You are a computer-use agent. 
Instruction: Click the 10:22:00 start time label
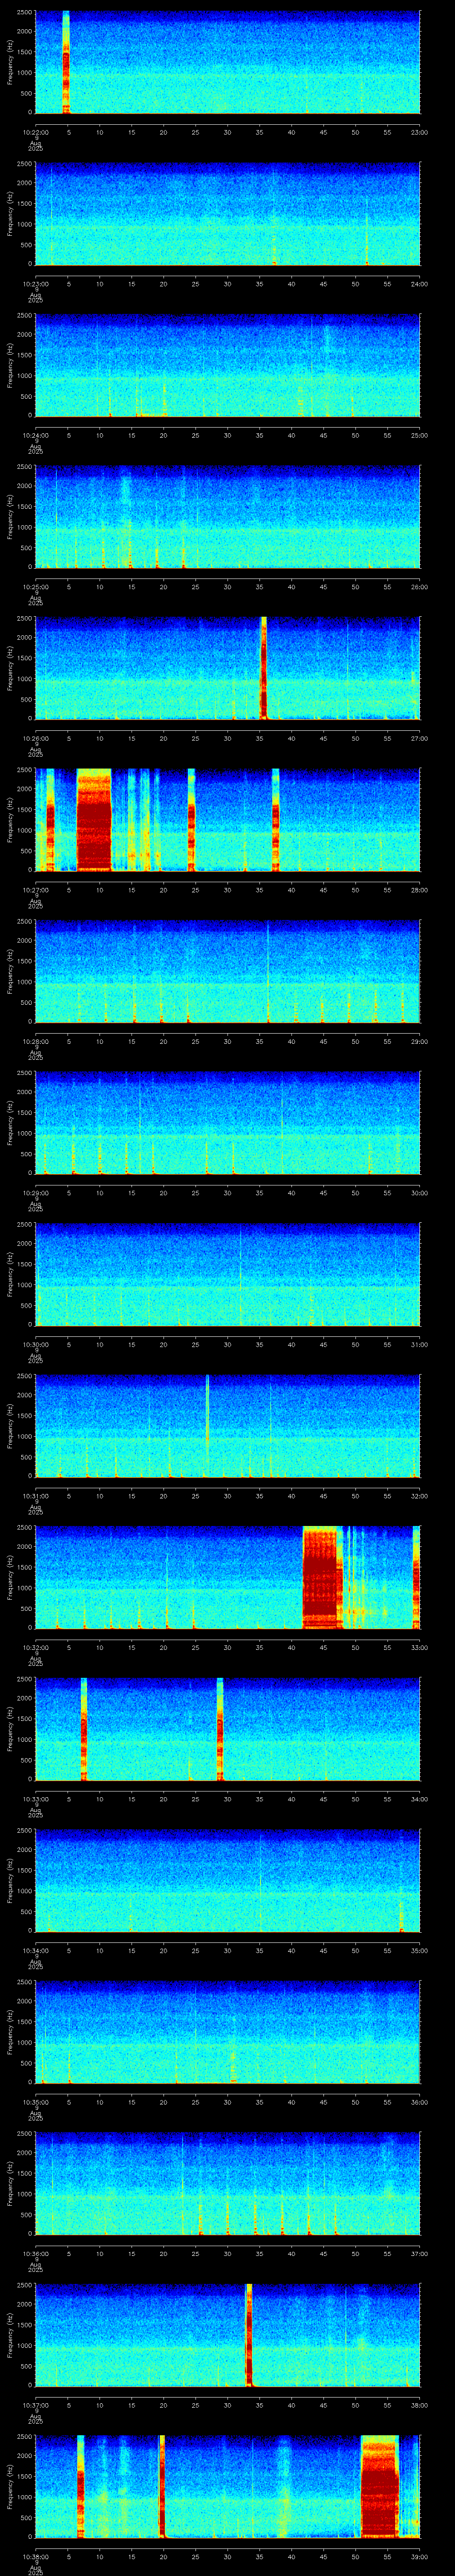pyautogui.click(x=35, y=132)
